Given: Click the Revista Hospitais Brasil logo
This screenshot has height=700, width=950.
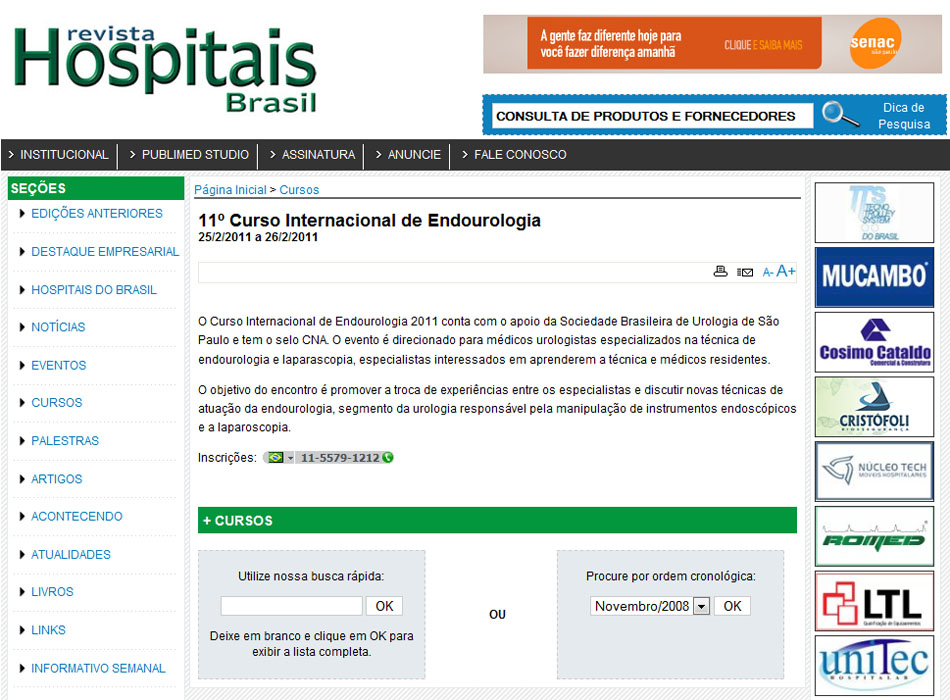Looking at the screenshot, I should pyautogui.click(x=165, y=70).
